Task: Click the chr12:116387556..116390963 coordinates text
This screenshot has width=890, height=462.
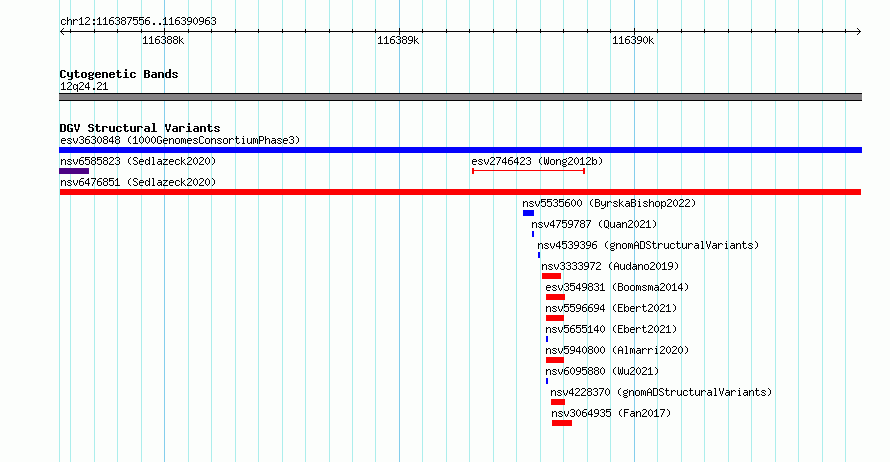Action: click(138, 22)
